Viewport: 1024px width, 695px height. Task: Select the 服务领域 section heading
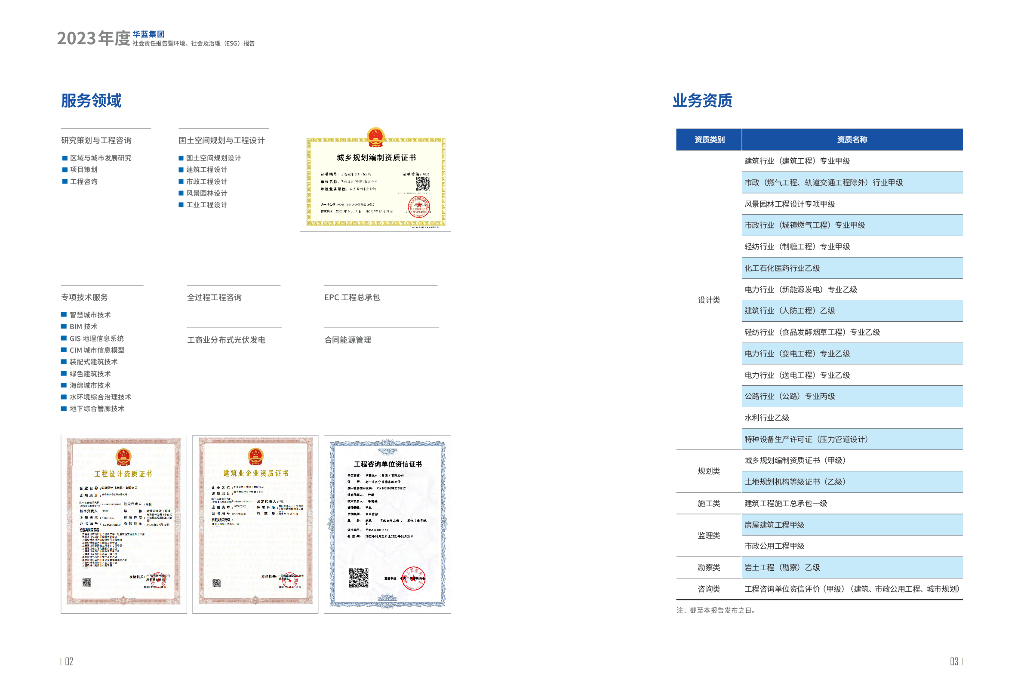pyautogui.click(x=91, y=101)
